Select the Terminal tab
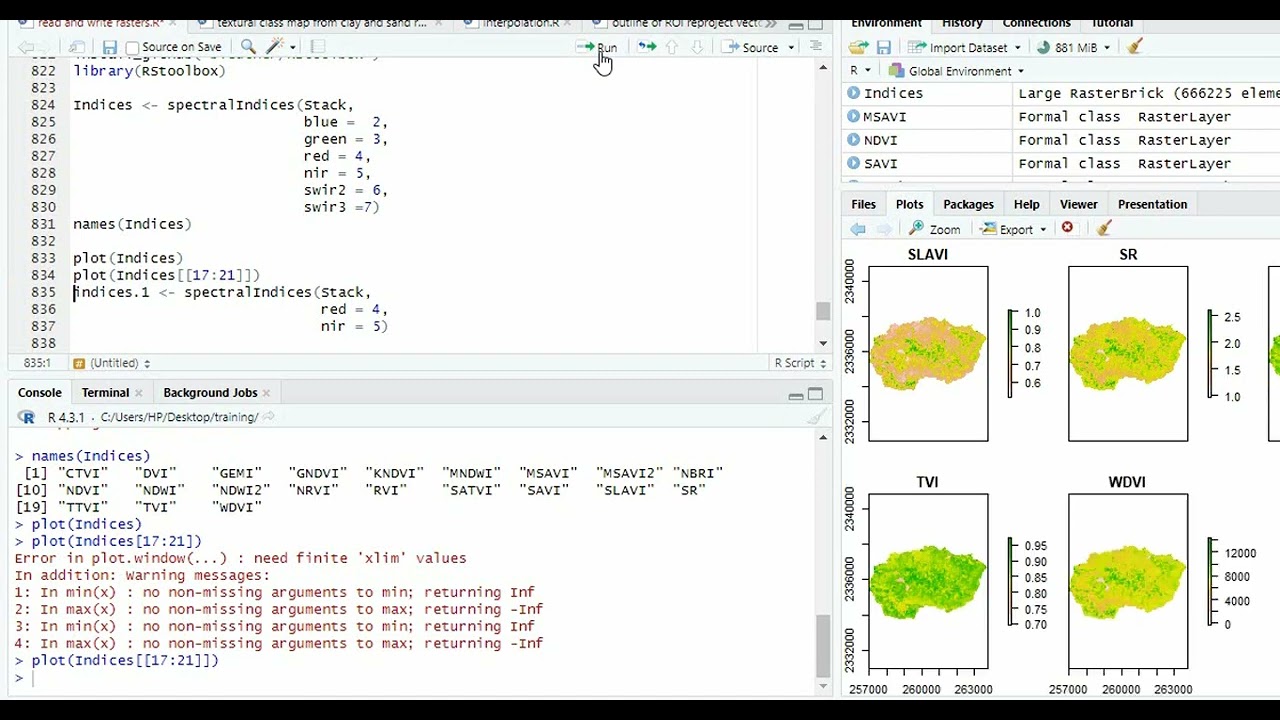The height and width of the screenshot is (720, 1280). point(105,393)
